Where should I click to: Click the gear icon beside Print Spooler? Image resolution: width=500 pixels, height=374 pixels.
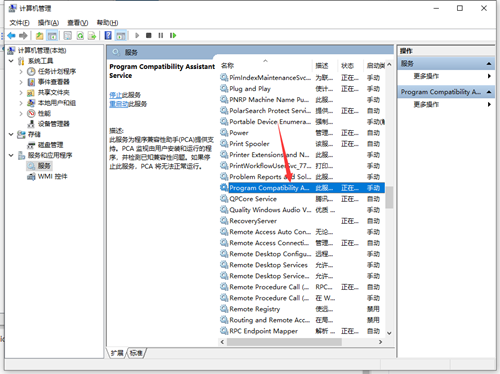(224, 144)
